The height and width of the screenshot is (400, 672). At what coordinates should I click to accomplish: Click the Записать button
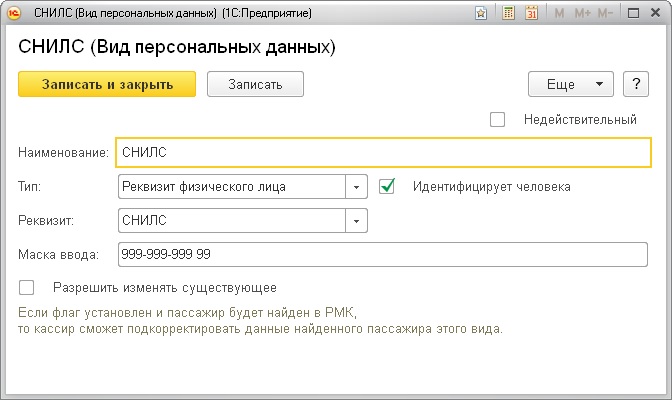pyautogui.click(x=255, y=84)
